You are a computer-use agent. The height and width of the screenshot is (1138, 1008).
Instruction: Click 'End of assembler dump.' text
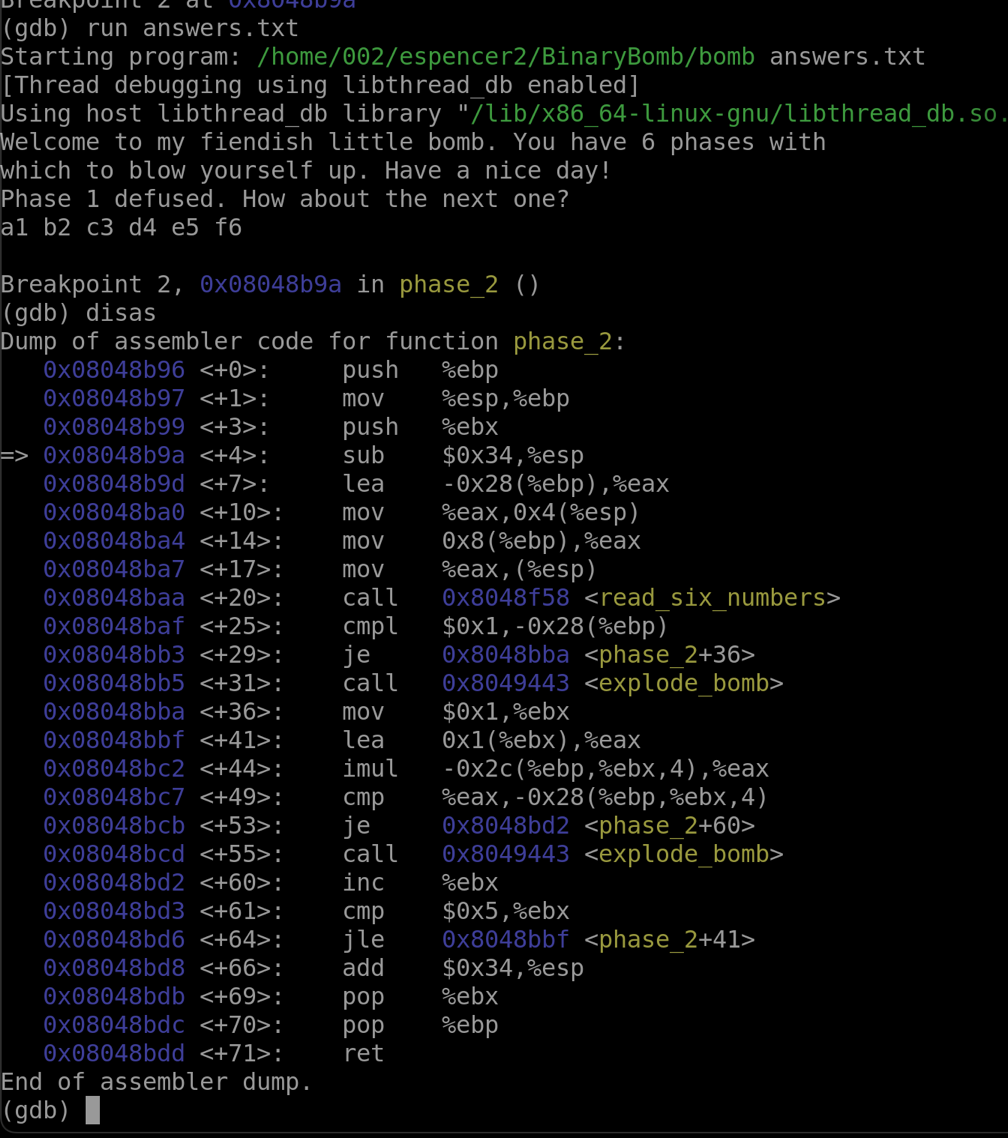click(156, 1082)
